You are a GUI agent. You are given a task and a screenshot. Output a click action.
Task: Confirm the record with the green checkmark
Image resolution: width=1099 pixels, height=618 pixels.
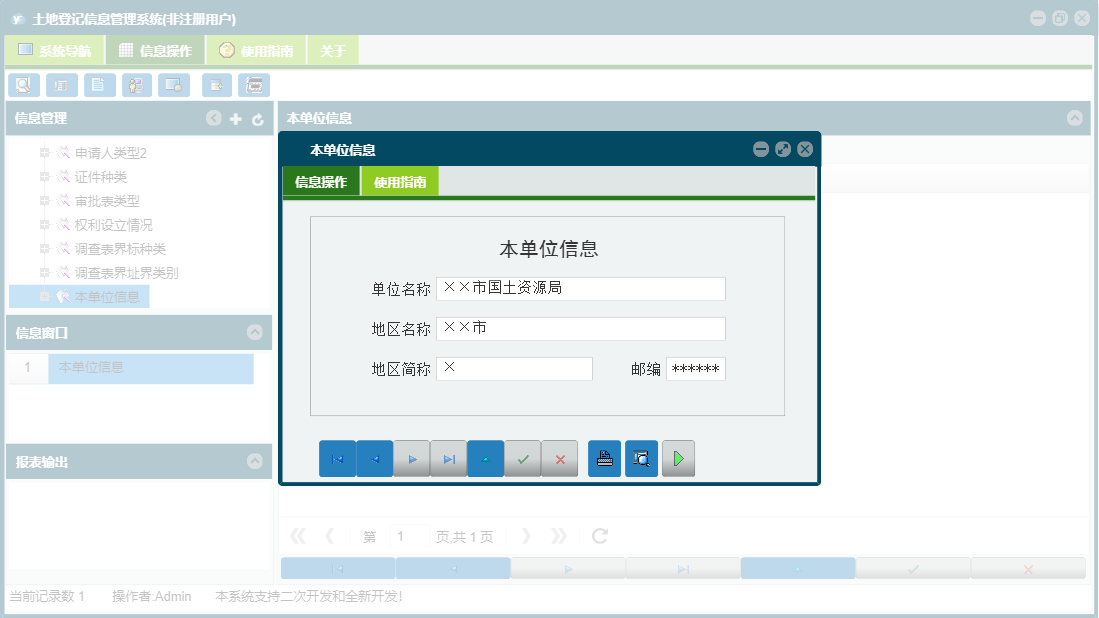pos(522,459)
